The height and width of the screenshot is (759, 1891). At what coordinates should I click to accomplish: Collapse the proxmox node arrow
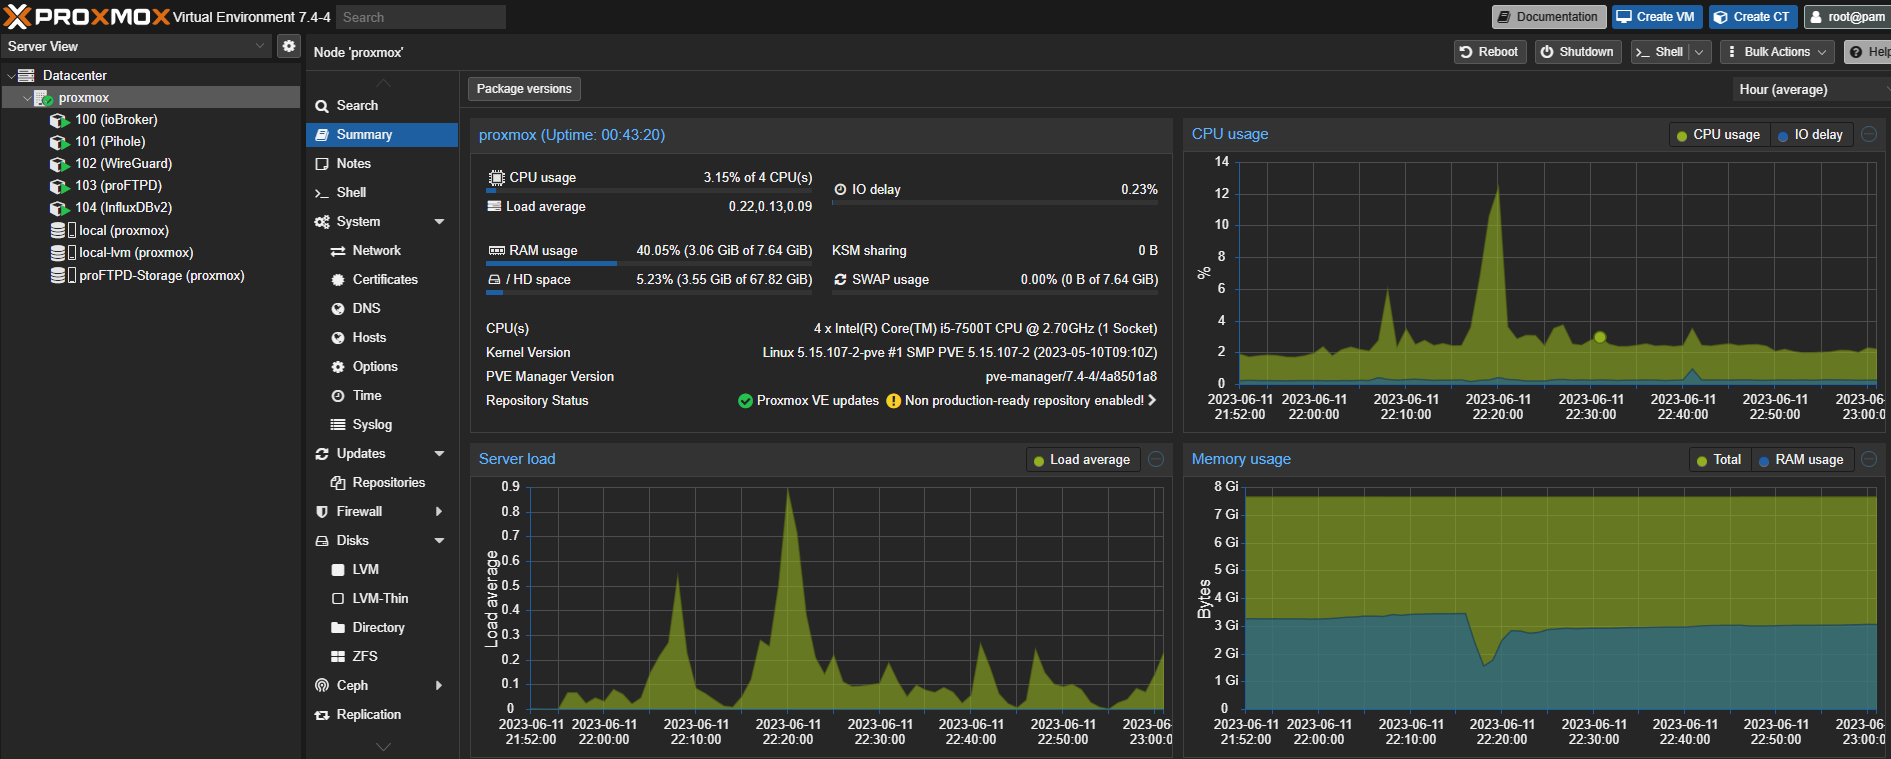point(27,98)
